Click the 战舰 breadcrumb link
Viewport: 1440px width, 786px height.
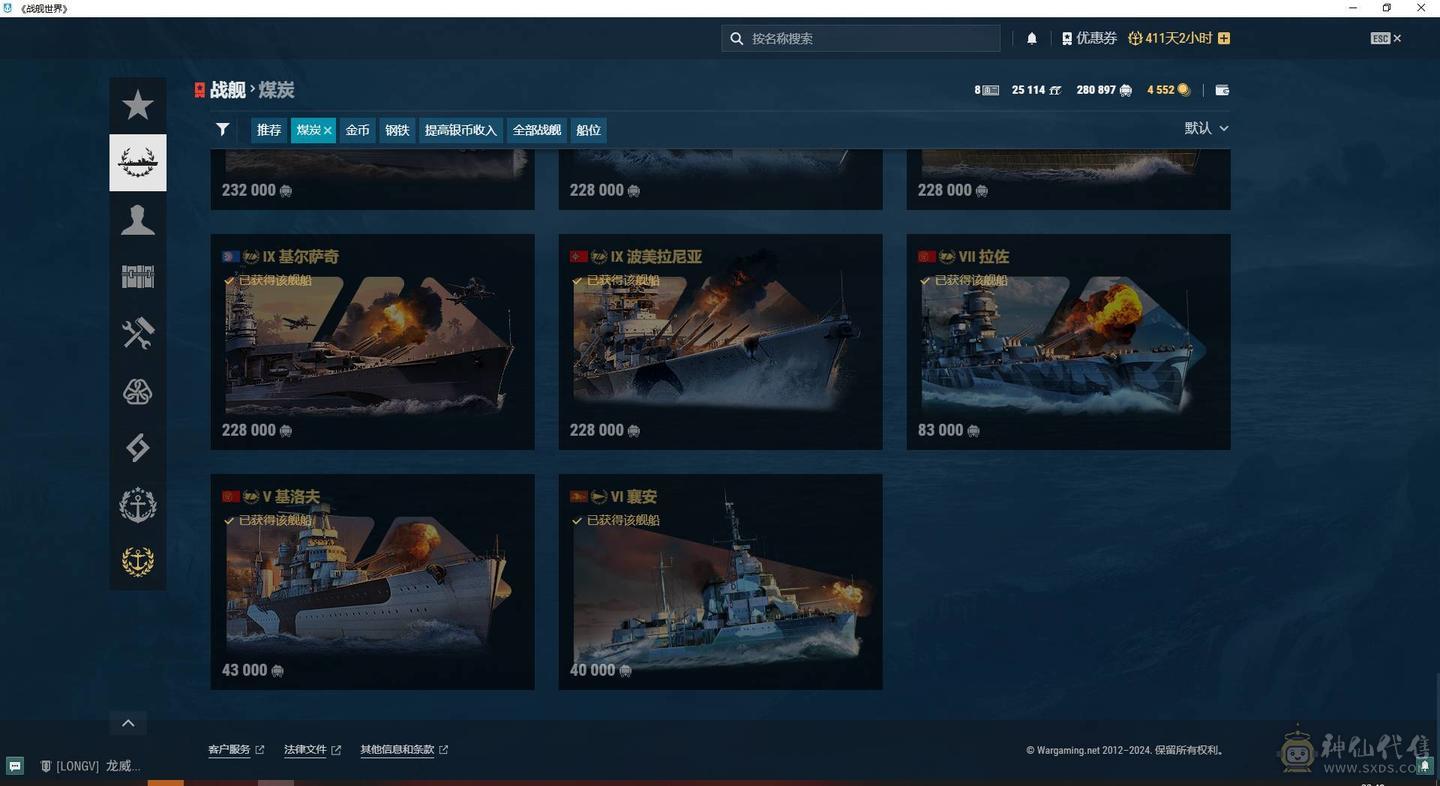227,90
